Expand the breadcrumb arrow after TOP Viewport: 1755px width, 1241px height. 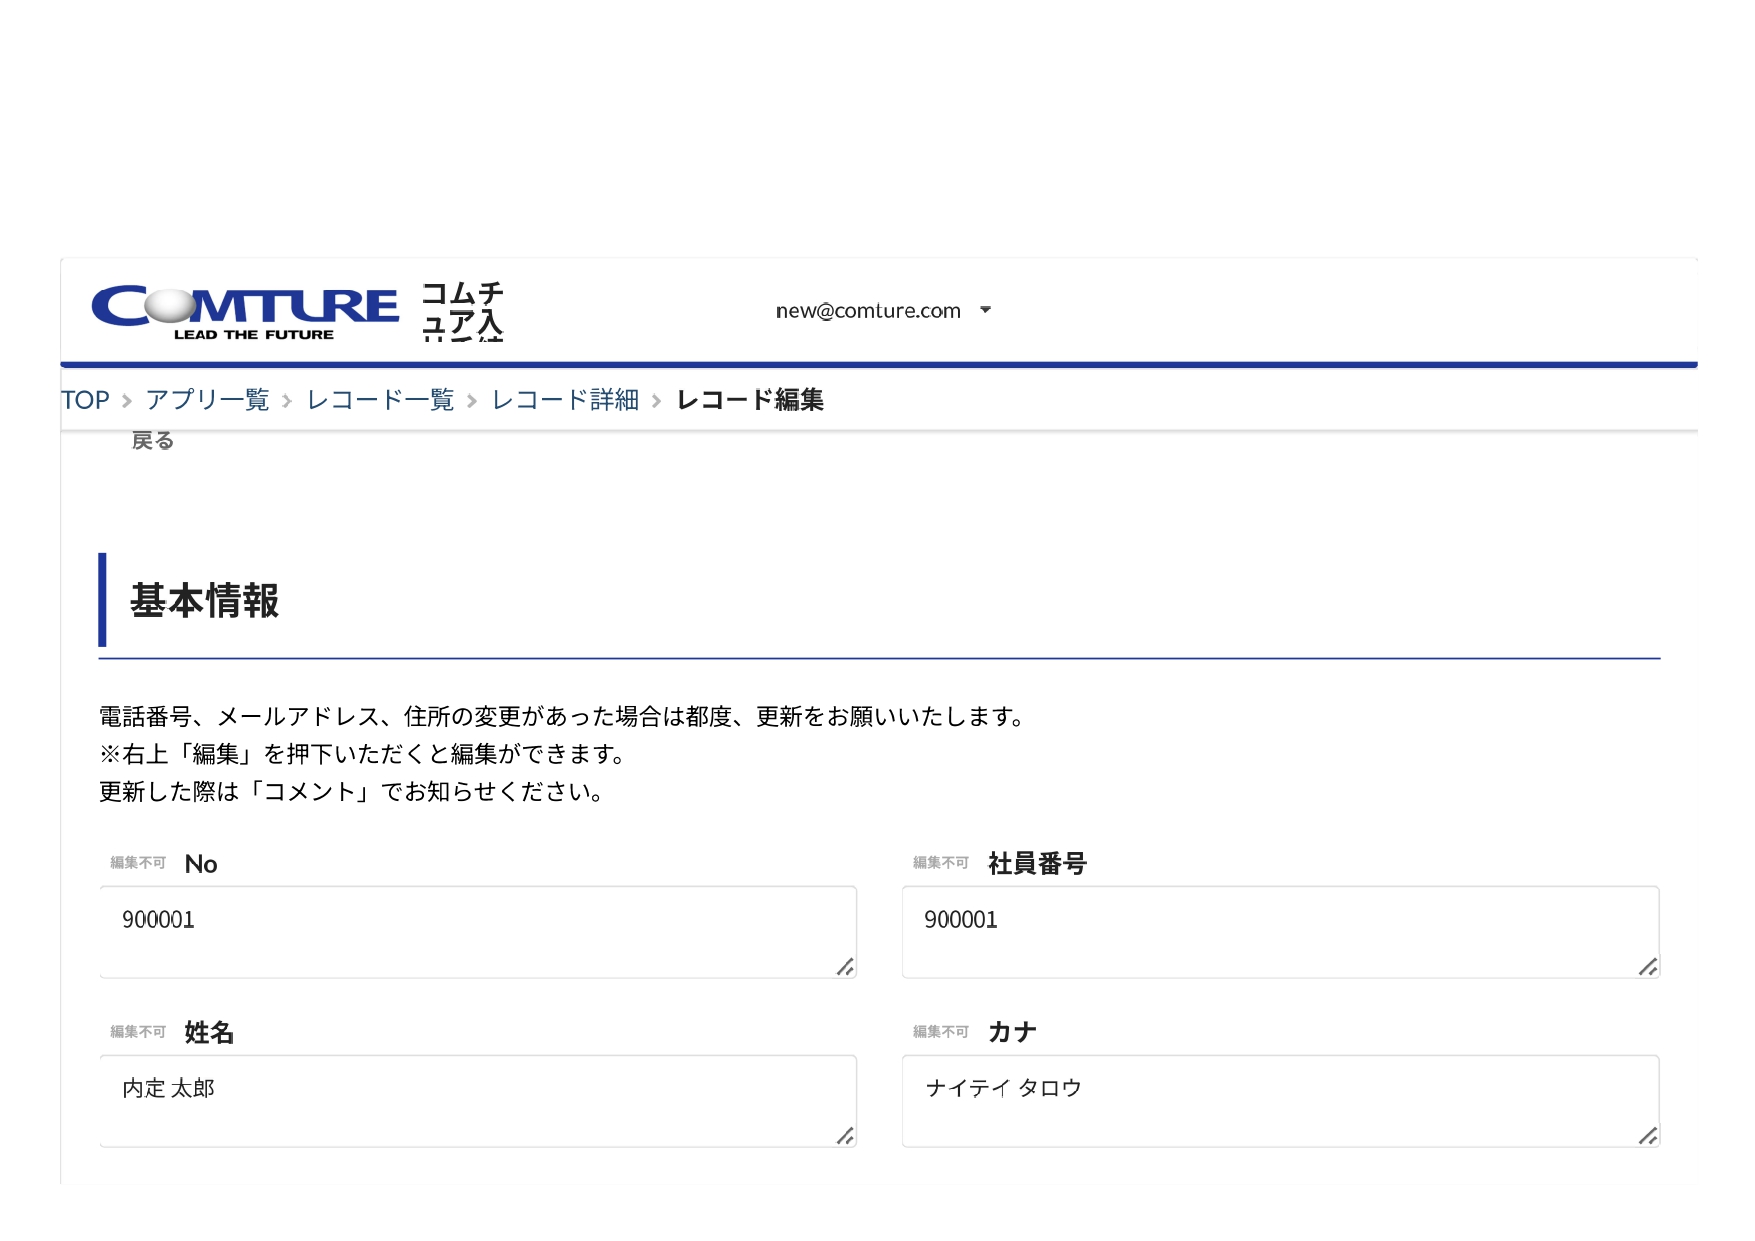tap(125, 400)
